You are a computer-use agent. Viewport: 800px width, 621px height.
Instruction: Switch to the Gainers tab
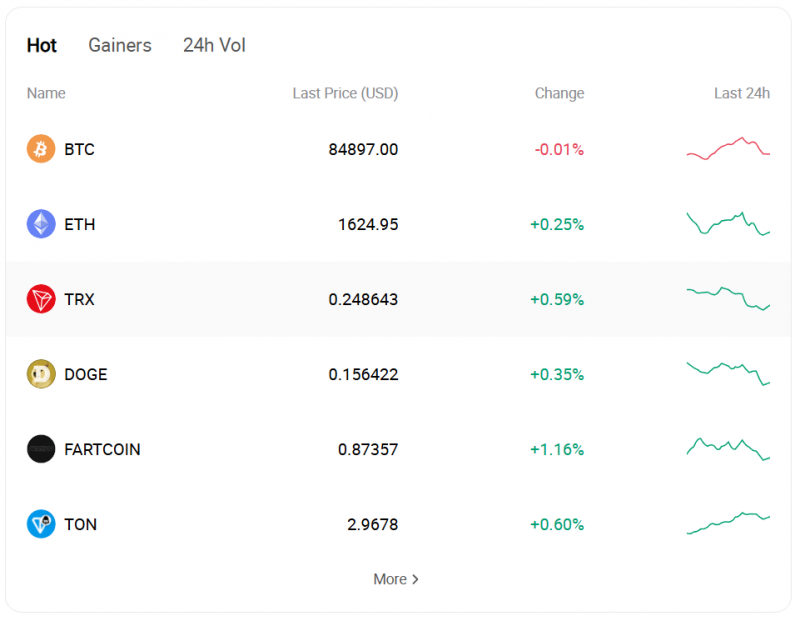120,45
